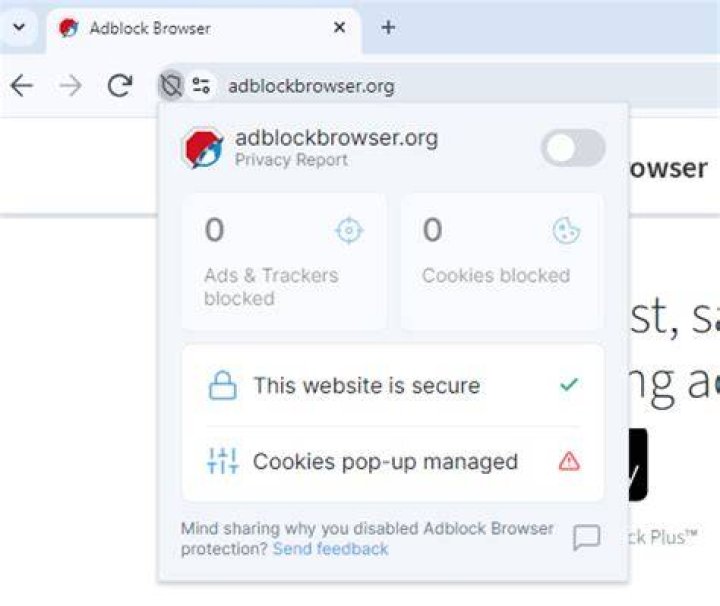Click the Ads & Trackers blocked card

pos(284,262)
